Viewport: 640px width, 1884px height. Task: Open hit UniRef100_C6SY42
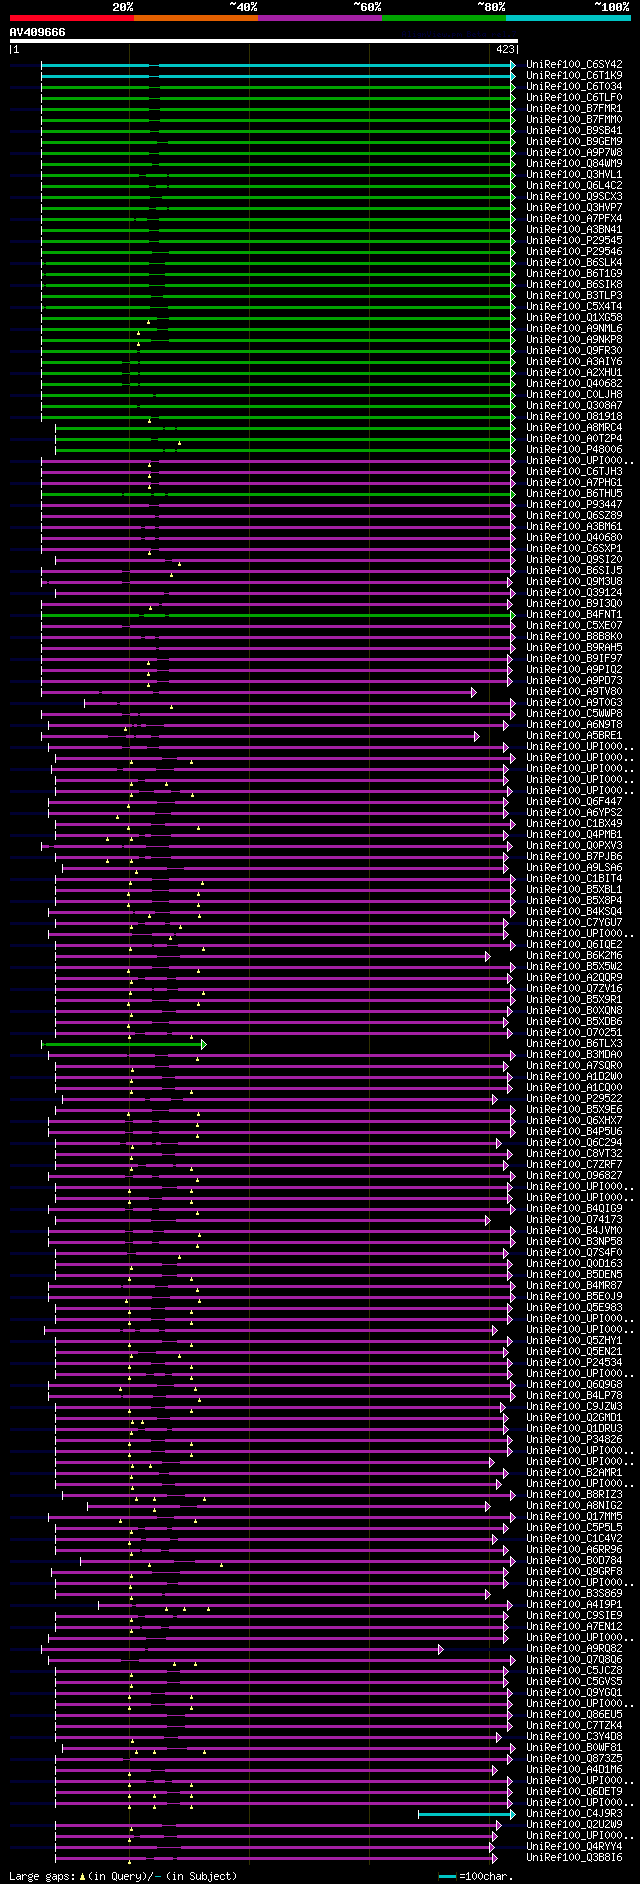pyautogui.click(x=574, y=64)
